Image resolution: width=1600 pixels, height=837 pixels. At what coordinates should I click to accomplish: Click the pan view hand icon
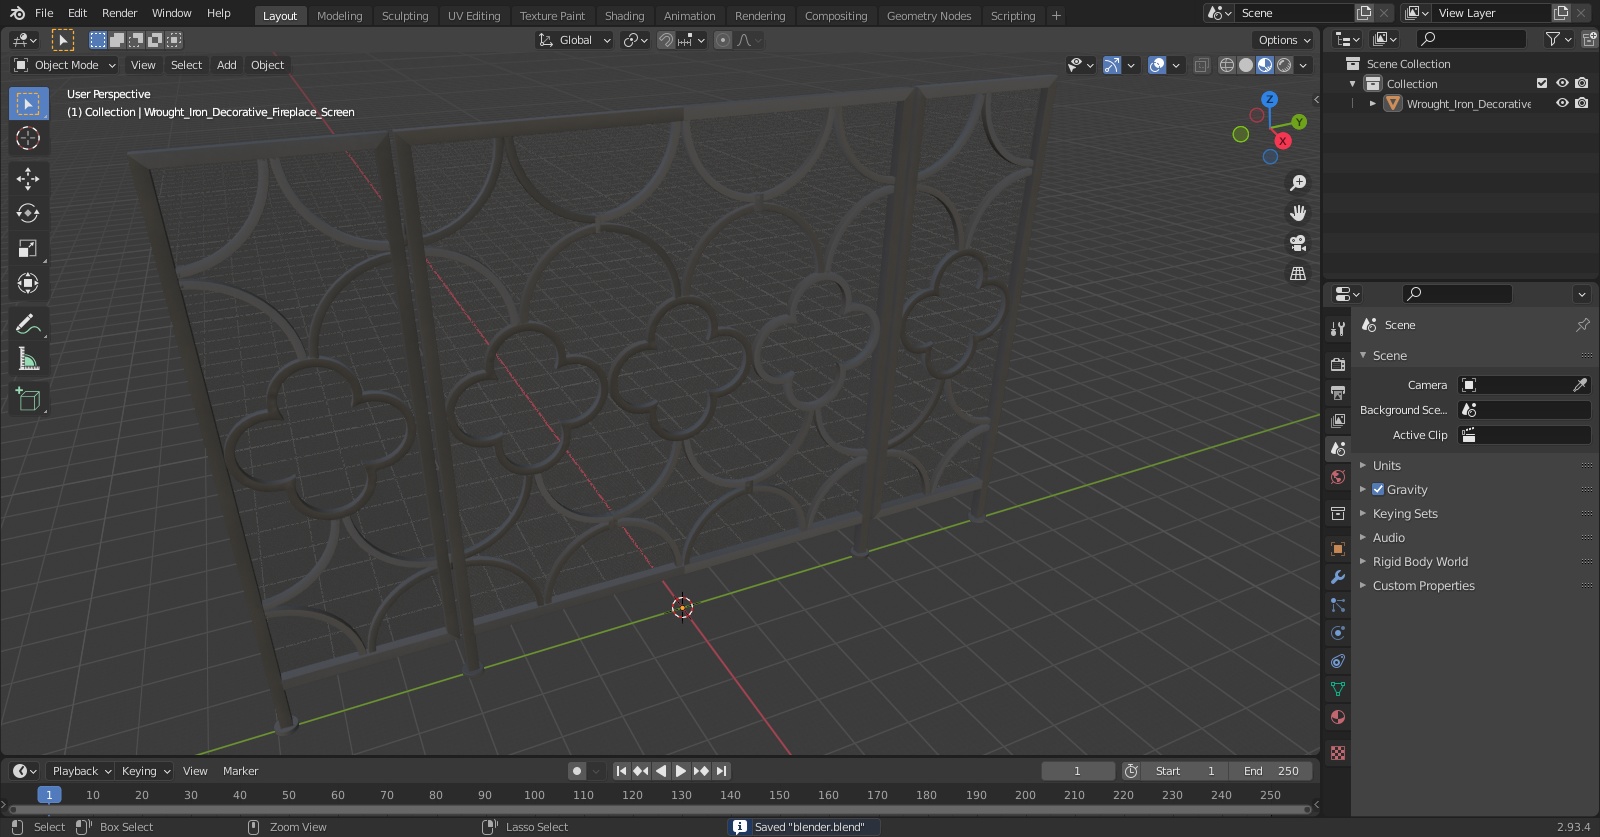pos(1298,213)
